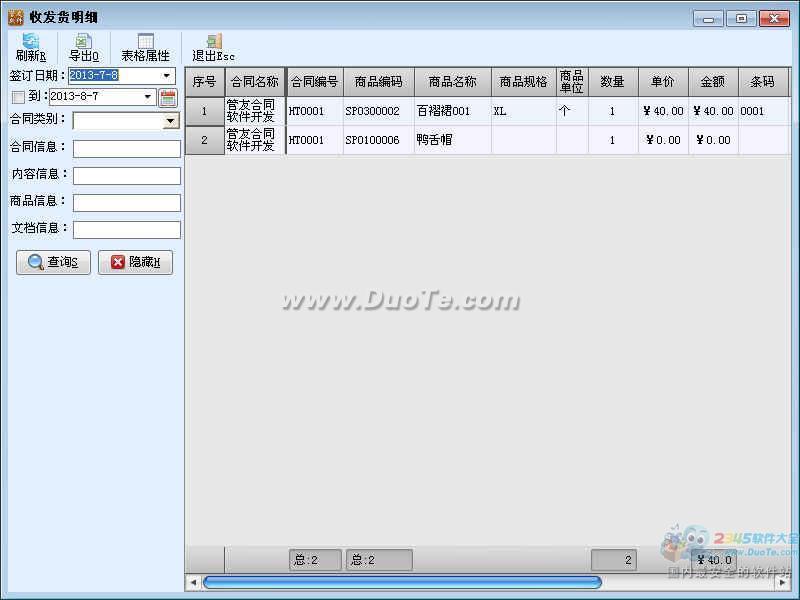
Task: Click the 隐藏H hide button
Action: 136,262
